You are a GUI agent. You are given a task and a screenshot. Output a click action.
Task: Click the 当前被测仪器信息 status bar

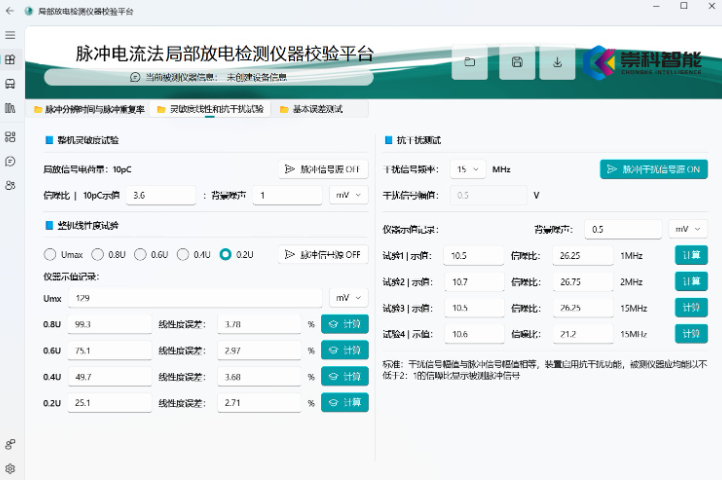point(209,77)
